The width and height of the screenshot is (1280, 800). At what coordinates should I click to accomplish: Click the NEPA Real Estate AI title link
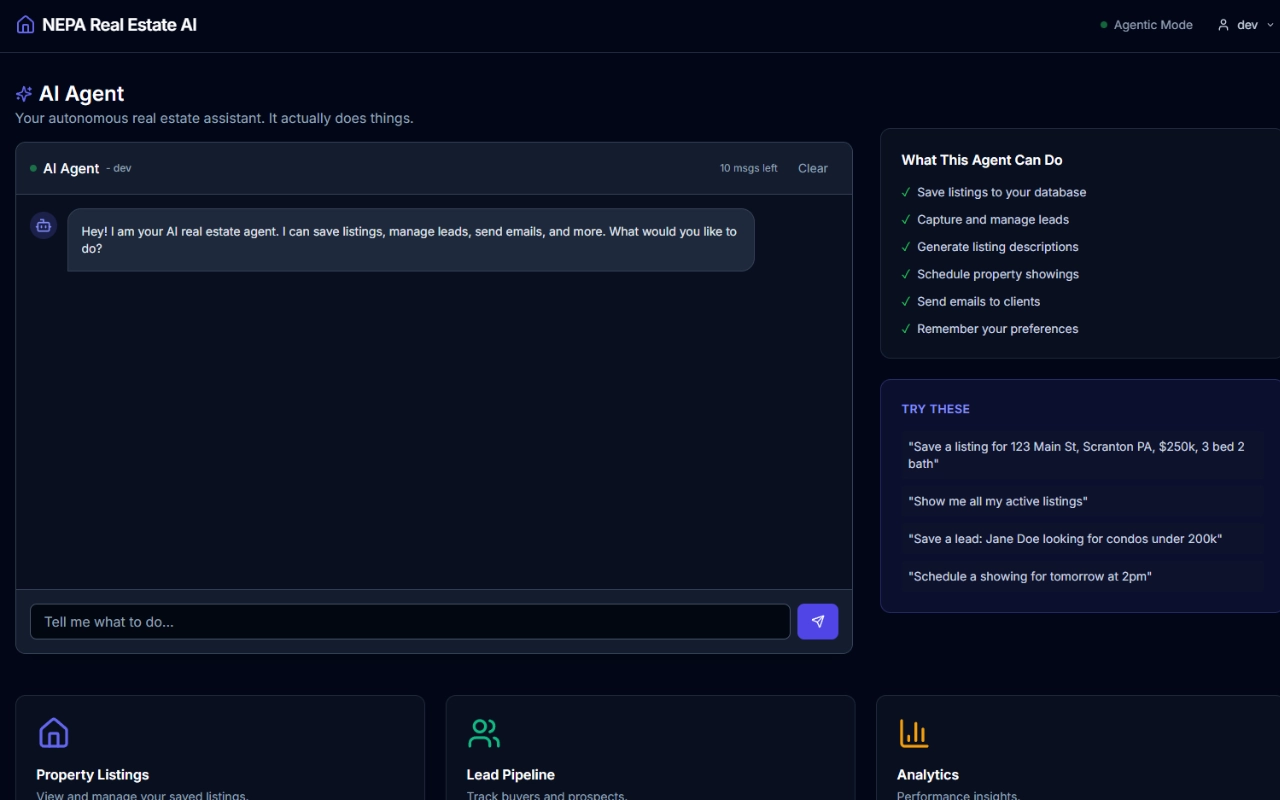pyautogui.click(x=119, y=25)
